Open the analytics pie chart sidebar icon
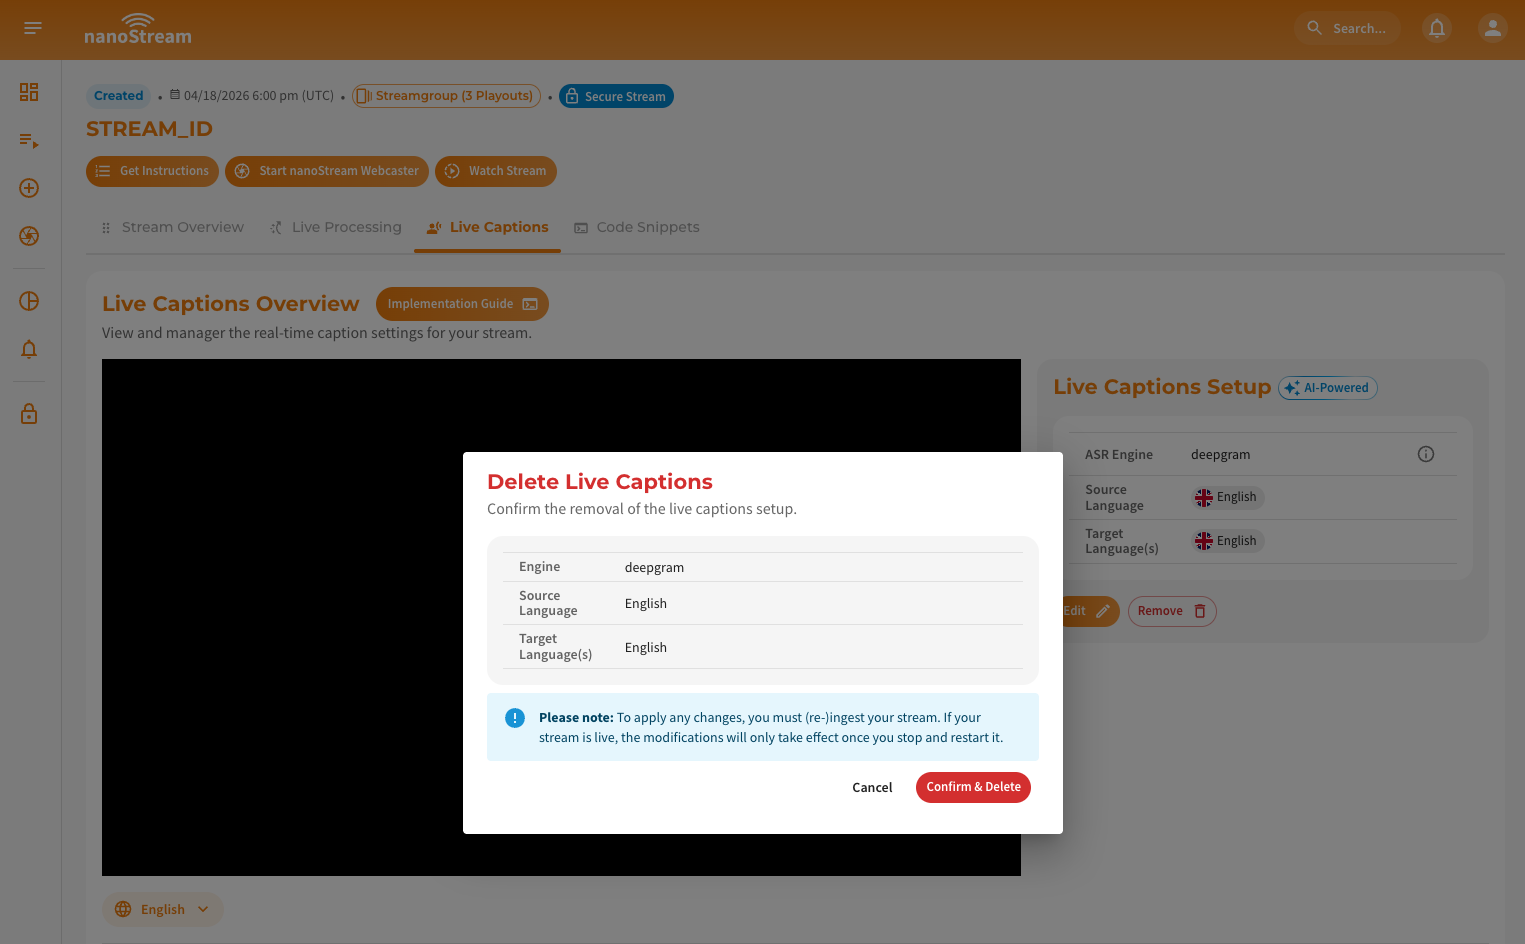 tap(28, 300)
